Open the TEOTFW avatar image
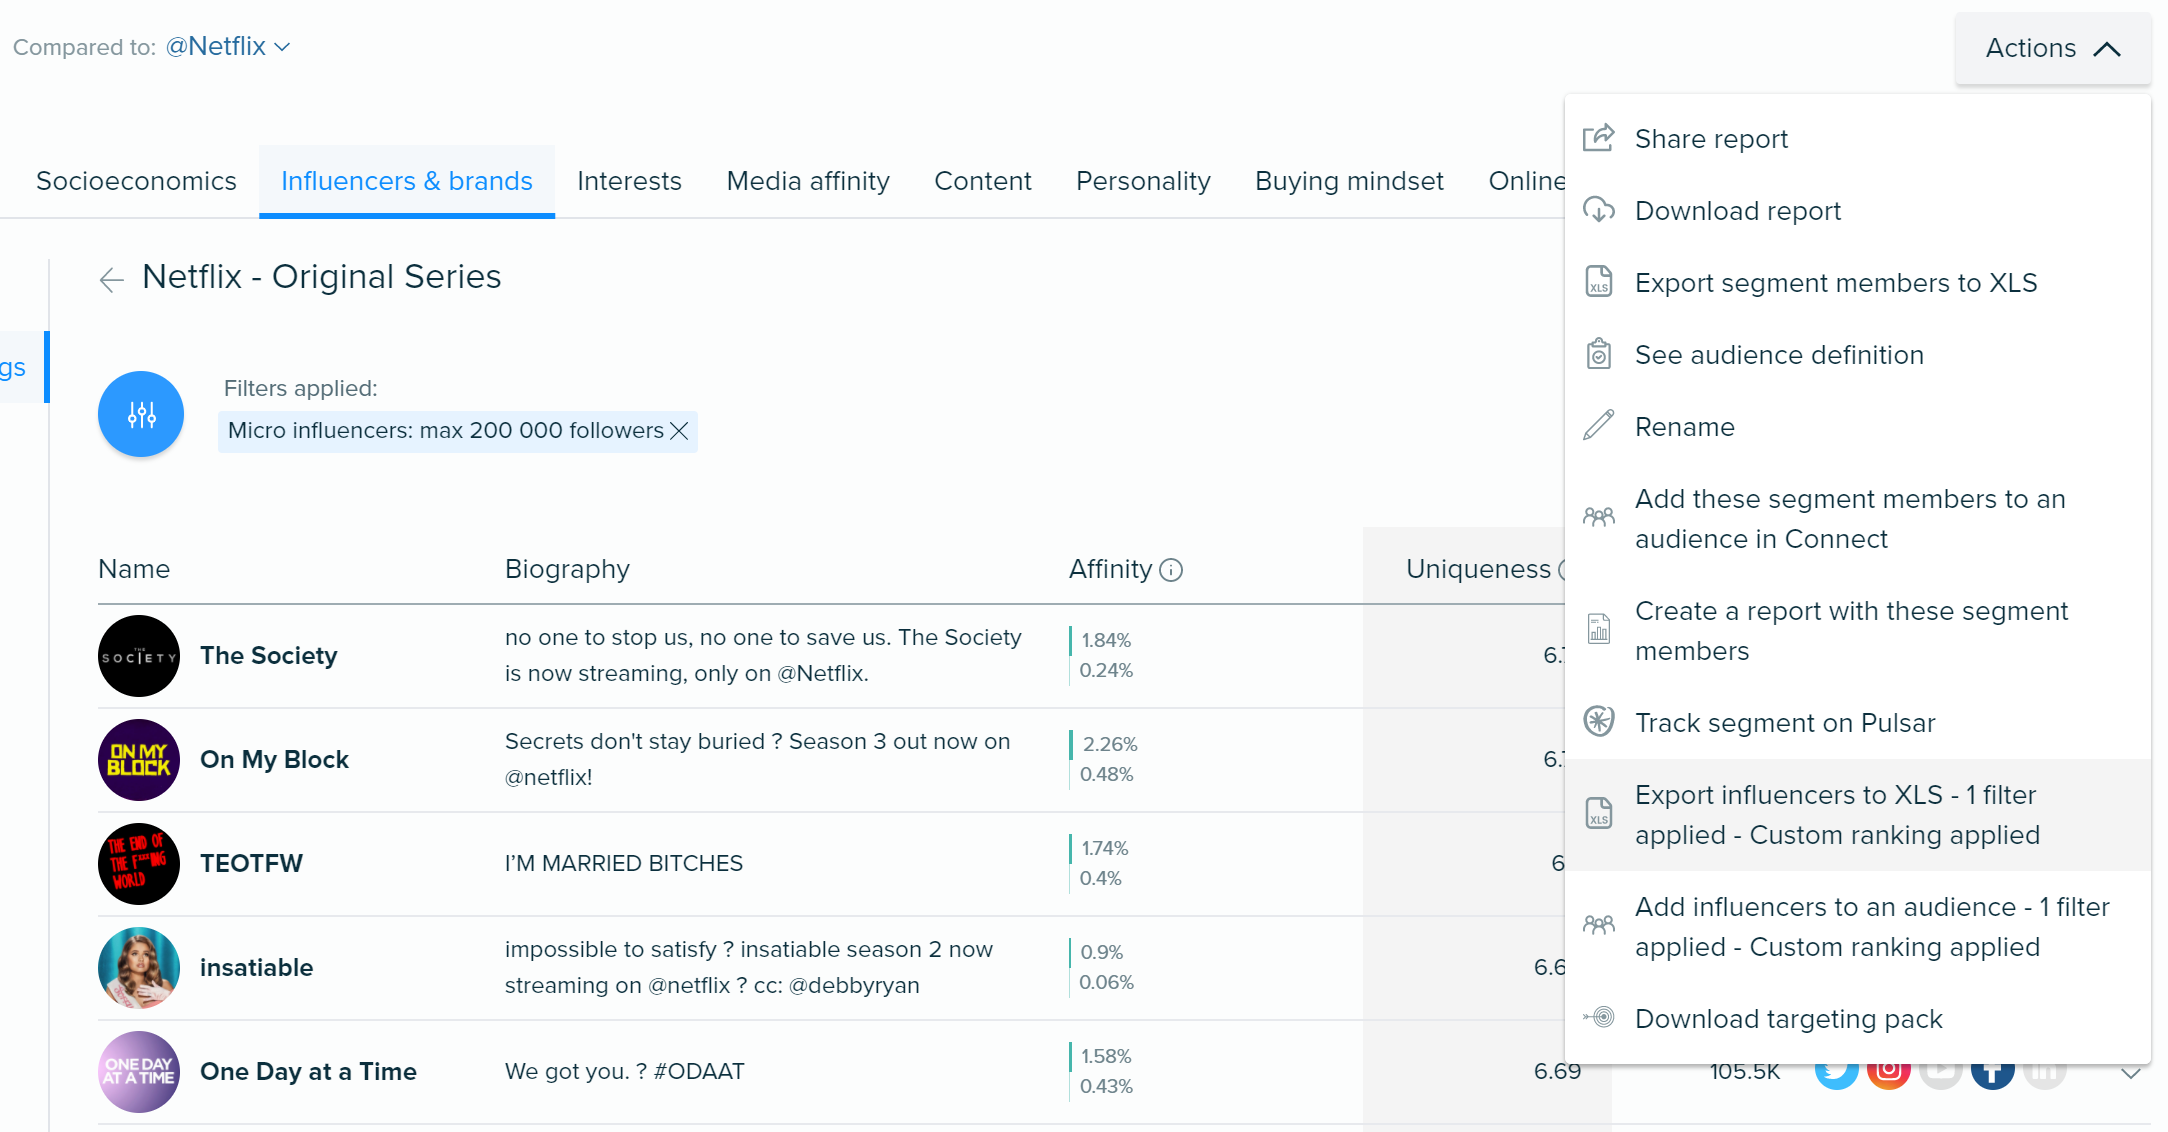This screenshot has width=2168, height=1132. 139,864
